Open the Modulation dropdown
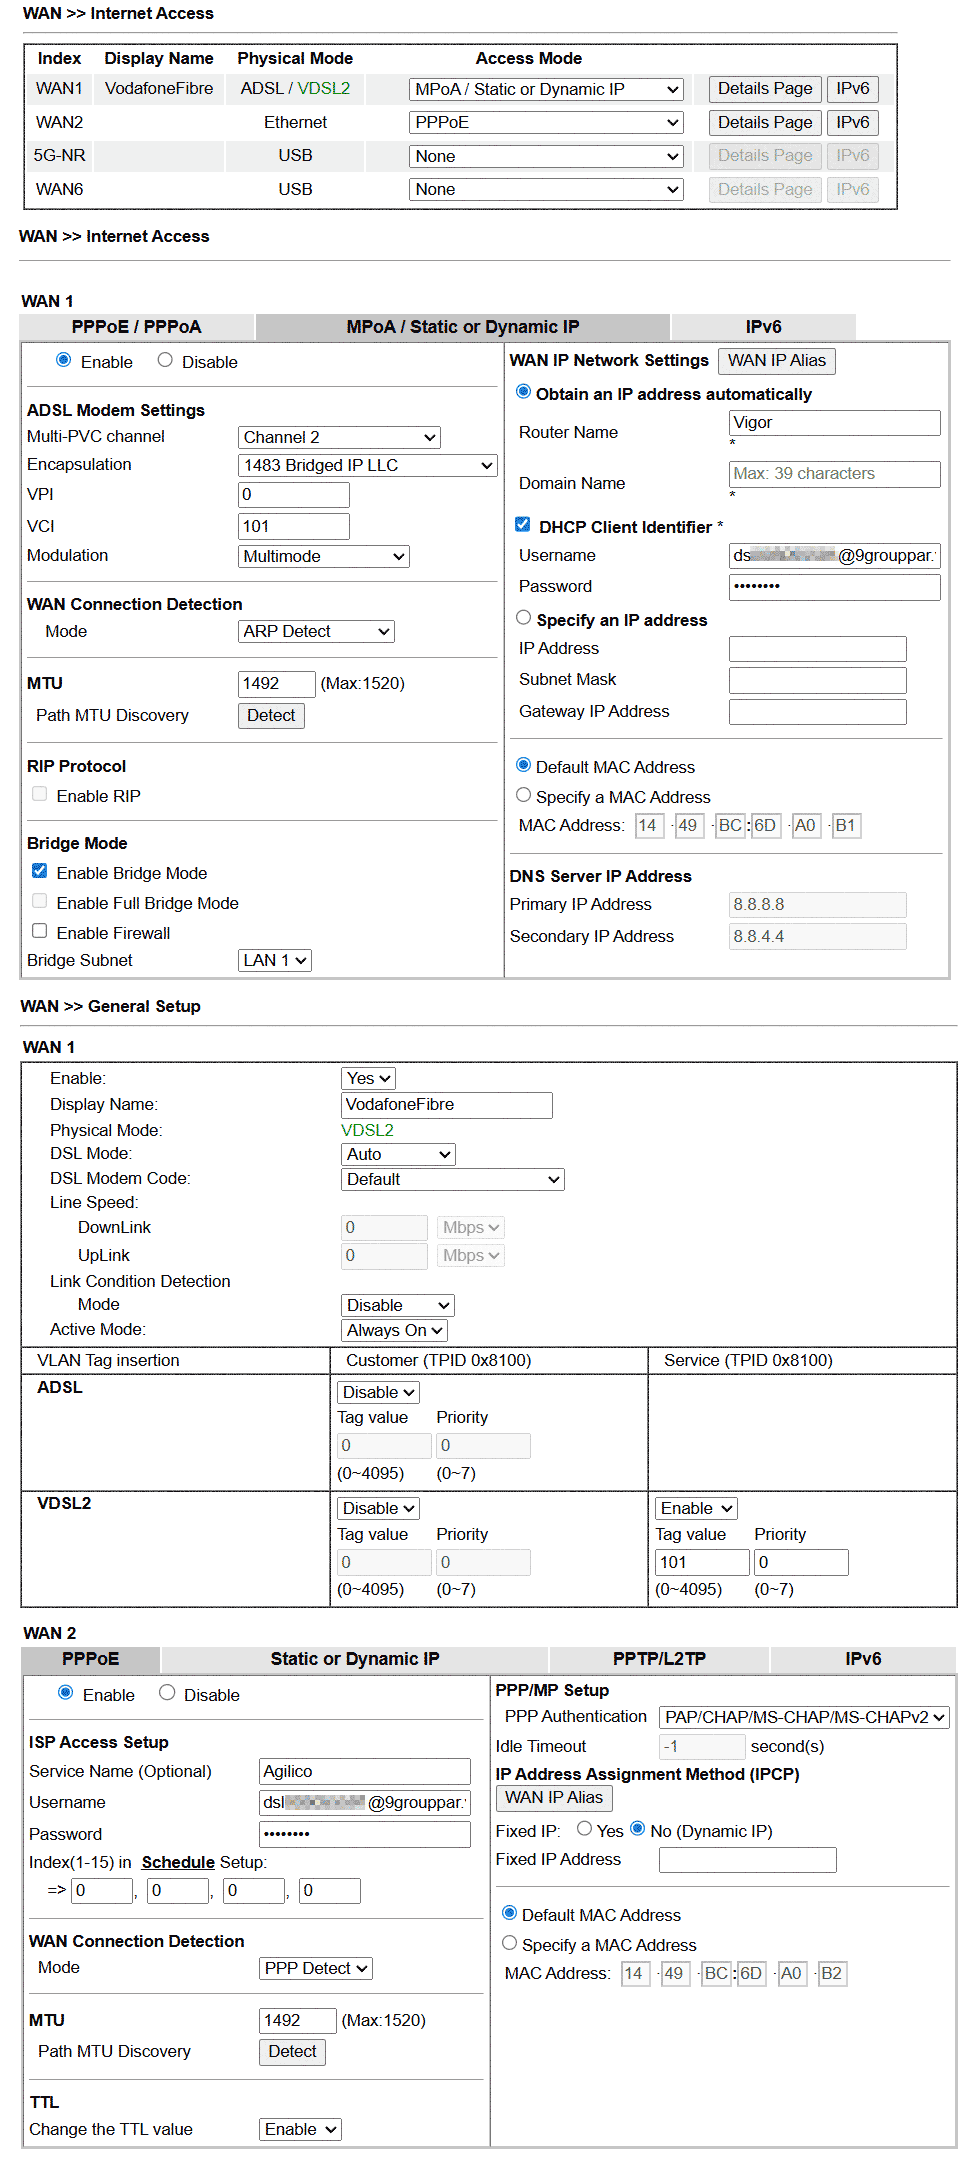 pyautogui.click(x=324, y=556)
